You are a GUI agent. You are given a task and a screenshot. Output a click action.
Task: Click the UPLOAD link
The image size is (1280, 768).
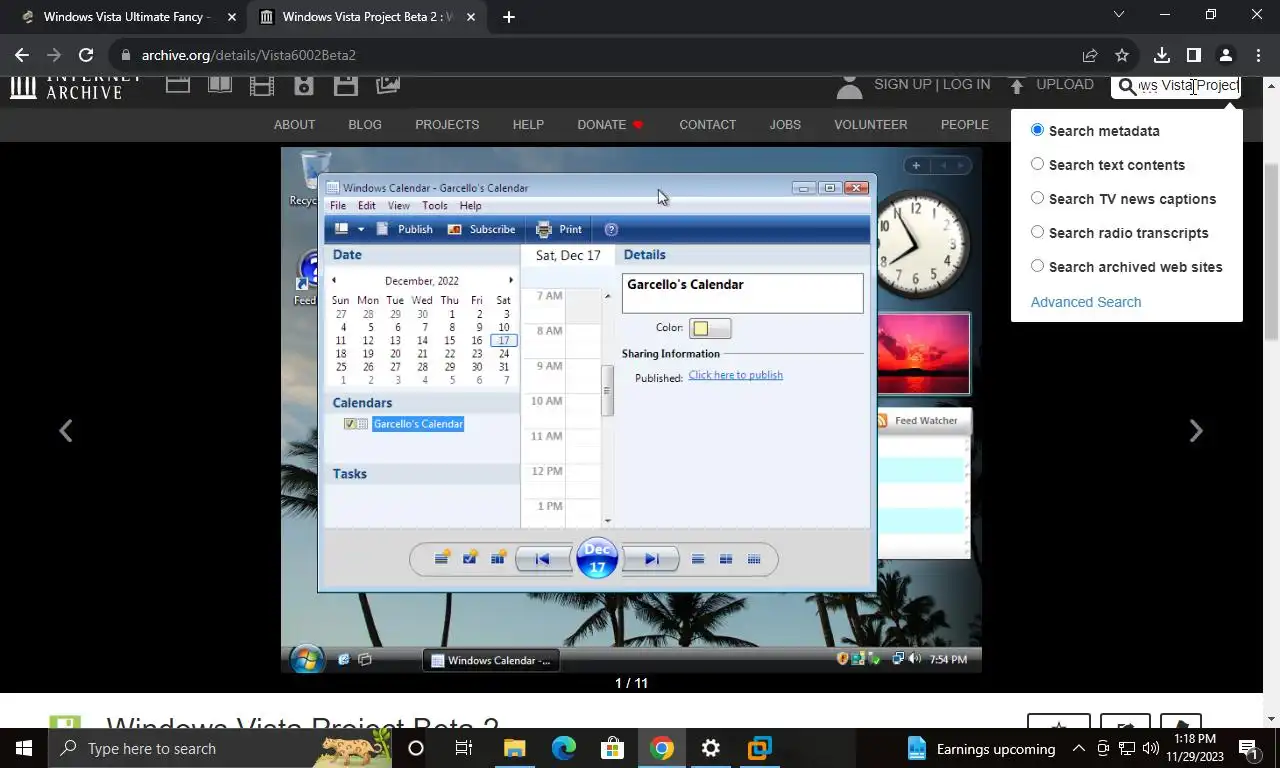(x=1065, y=84)
